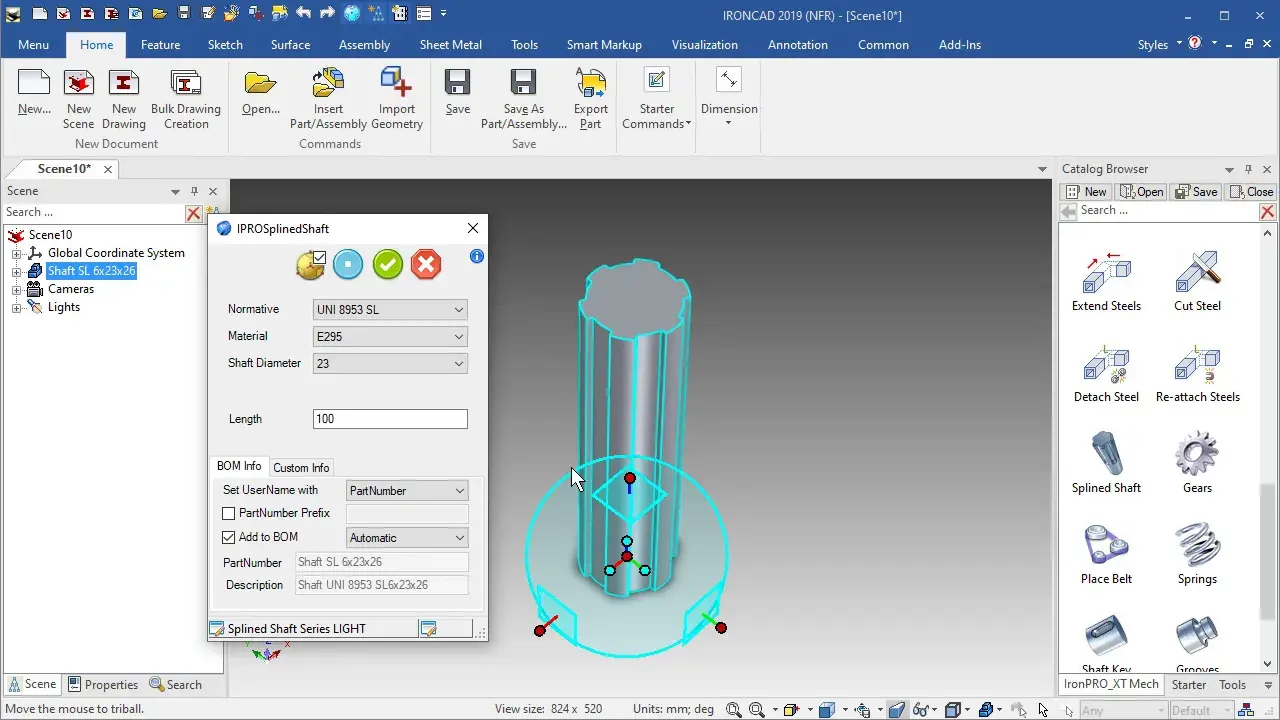This screenshot has height=720, width=1280.
Task: Click the New Scene ribbon icon
Action: coord(79,100)
